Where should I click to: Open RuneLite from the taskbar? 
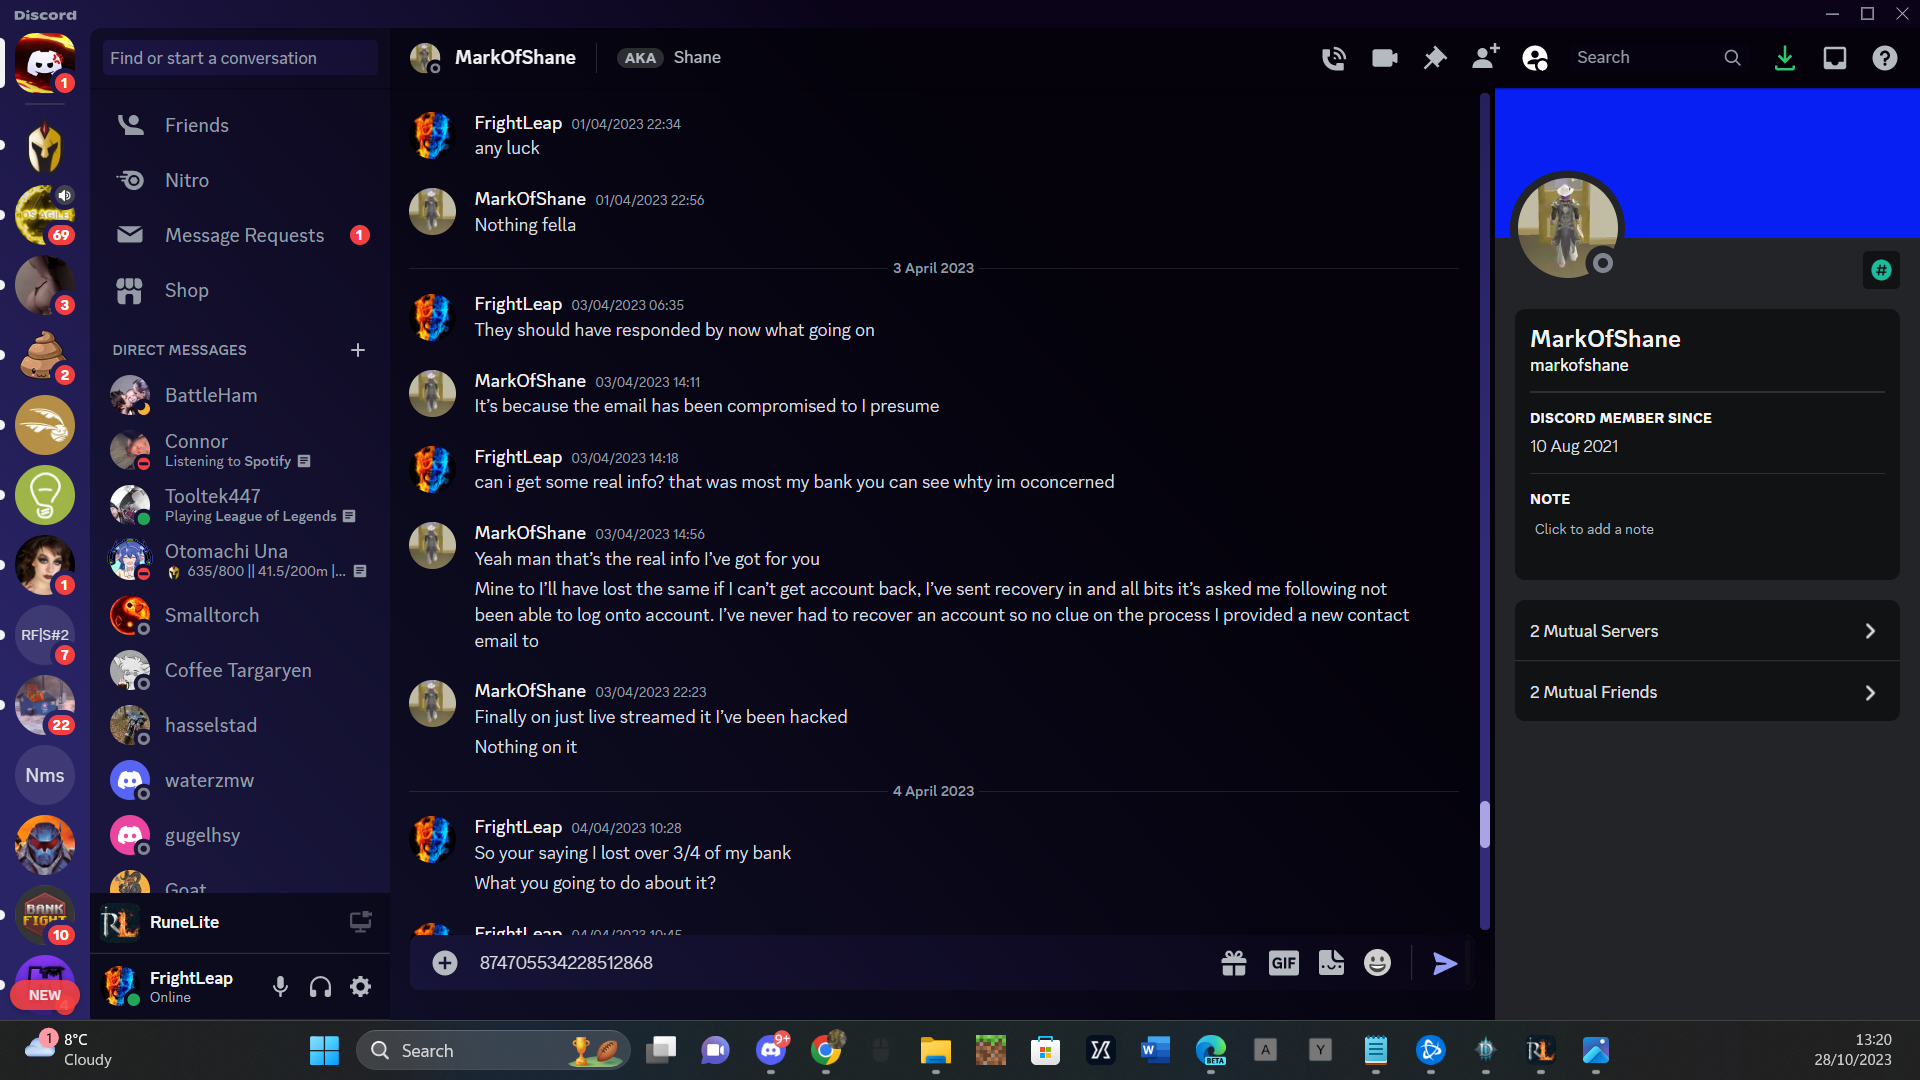tap(1540, 1050)
